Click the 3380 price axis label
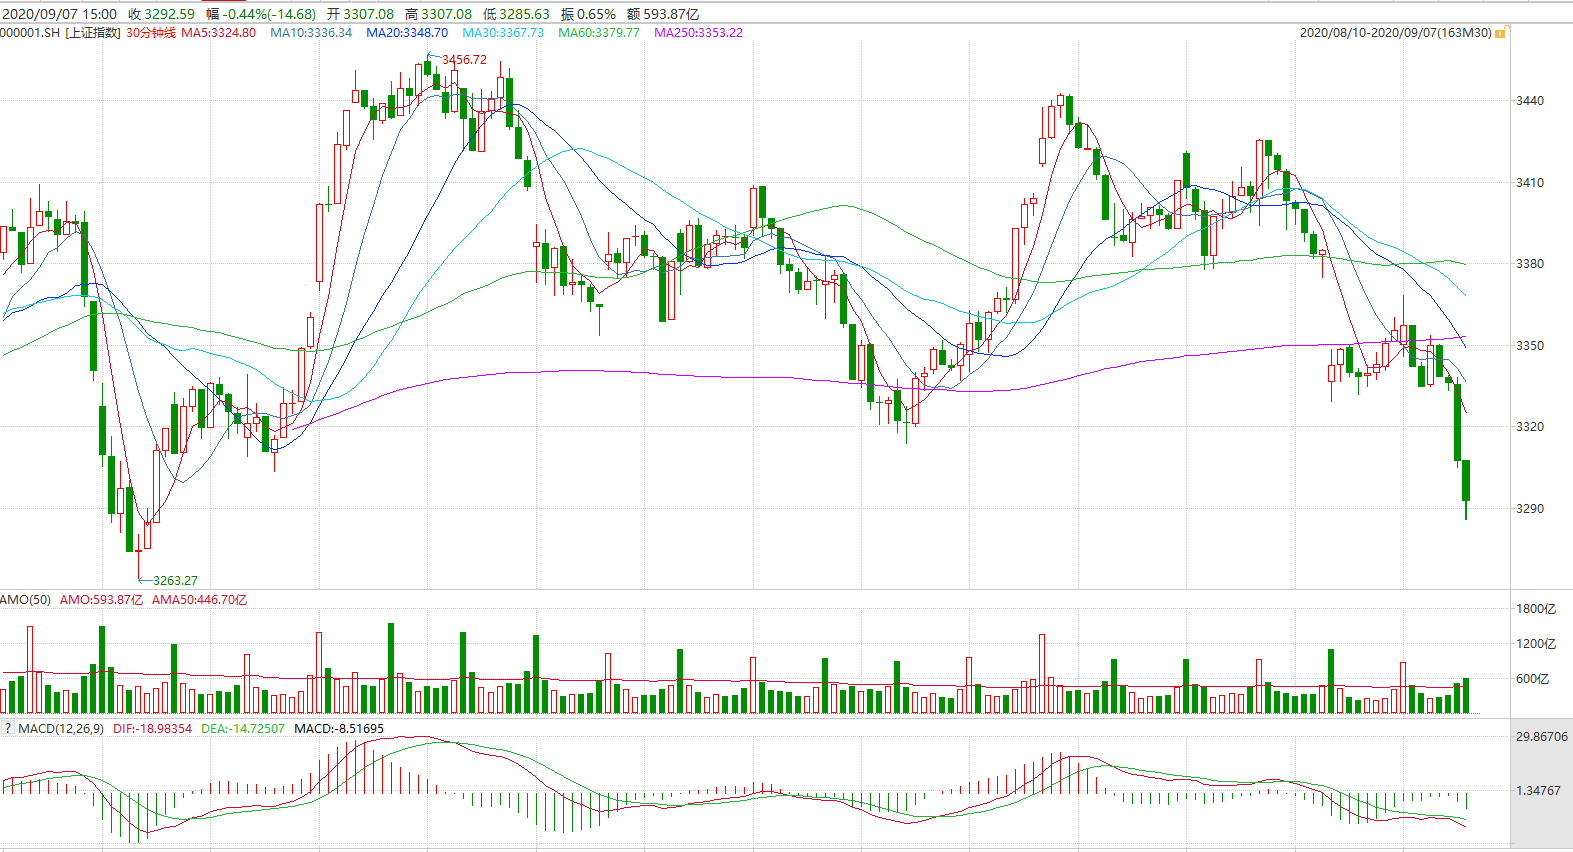 coord(1530,264)
